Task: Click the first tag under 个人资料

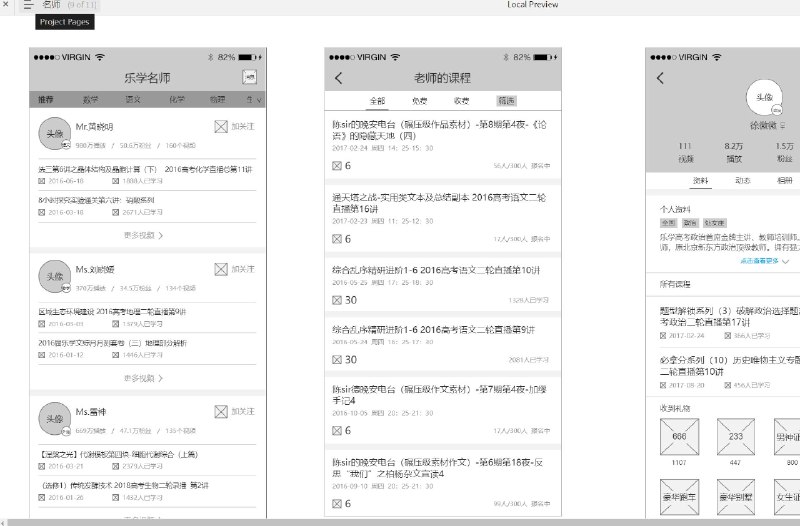Action: click(x=668, y=223)
